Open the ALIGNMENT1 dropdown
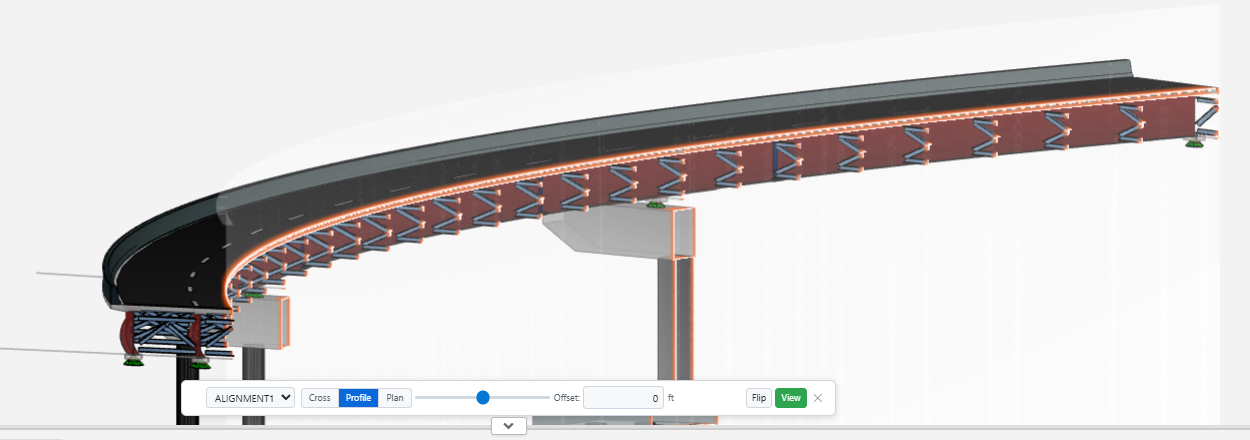 (250, 398)
